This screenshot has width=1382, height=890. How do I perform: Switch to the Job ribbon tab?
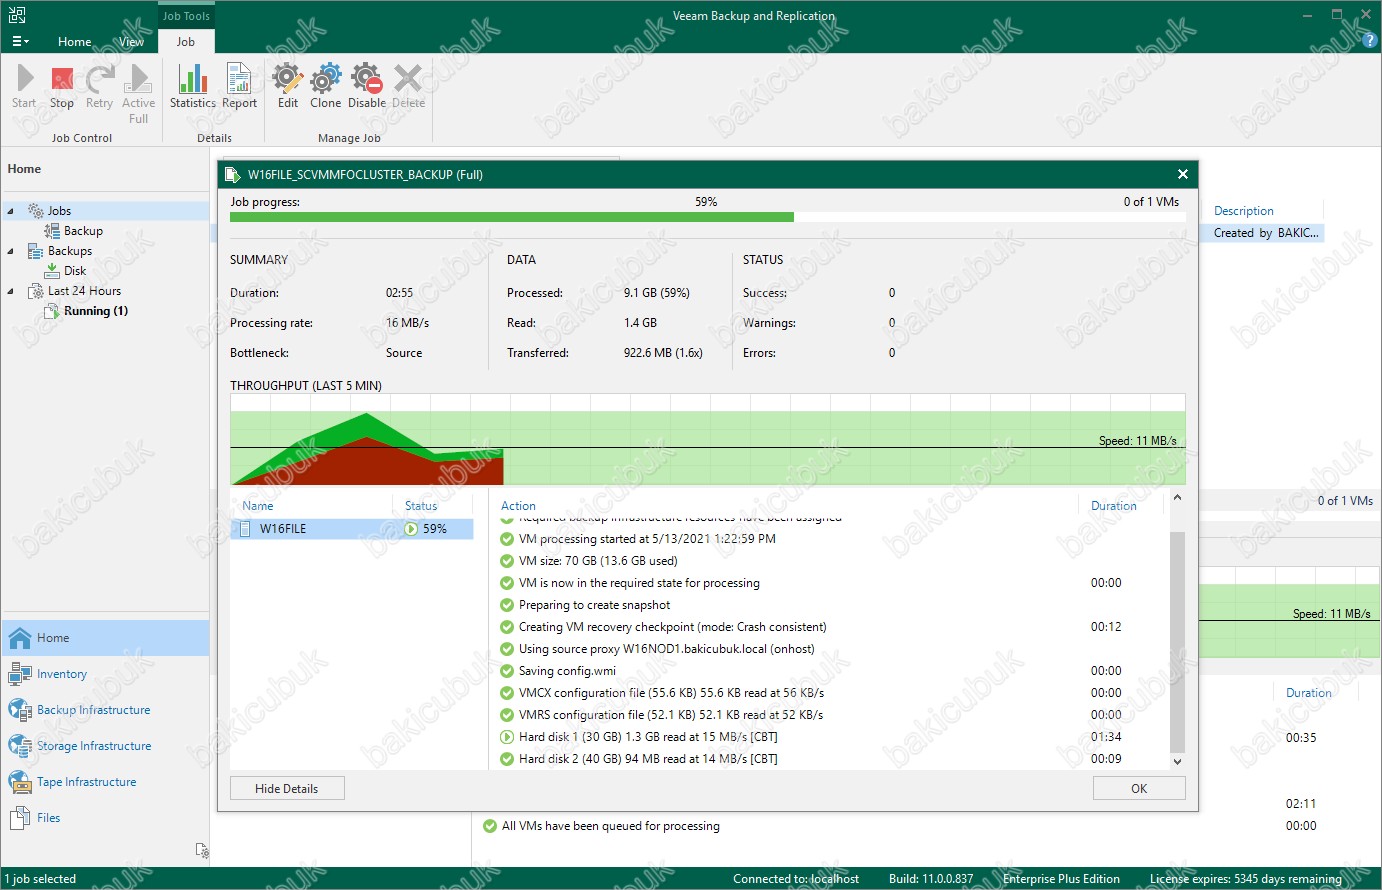coord(186,42)
